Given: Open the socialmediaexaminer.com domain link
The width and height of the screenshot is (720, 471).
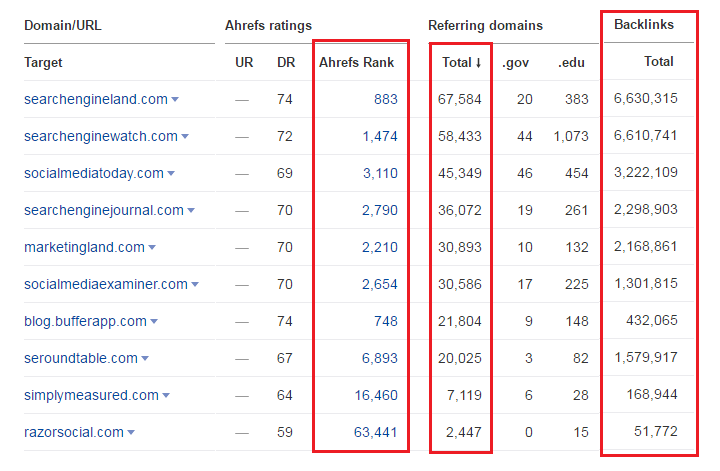Looking at the screenshot, I should pos(106,284).
